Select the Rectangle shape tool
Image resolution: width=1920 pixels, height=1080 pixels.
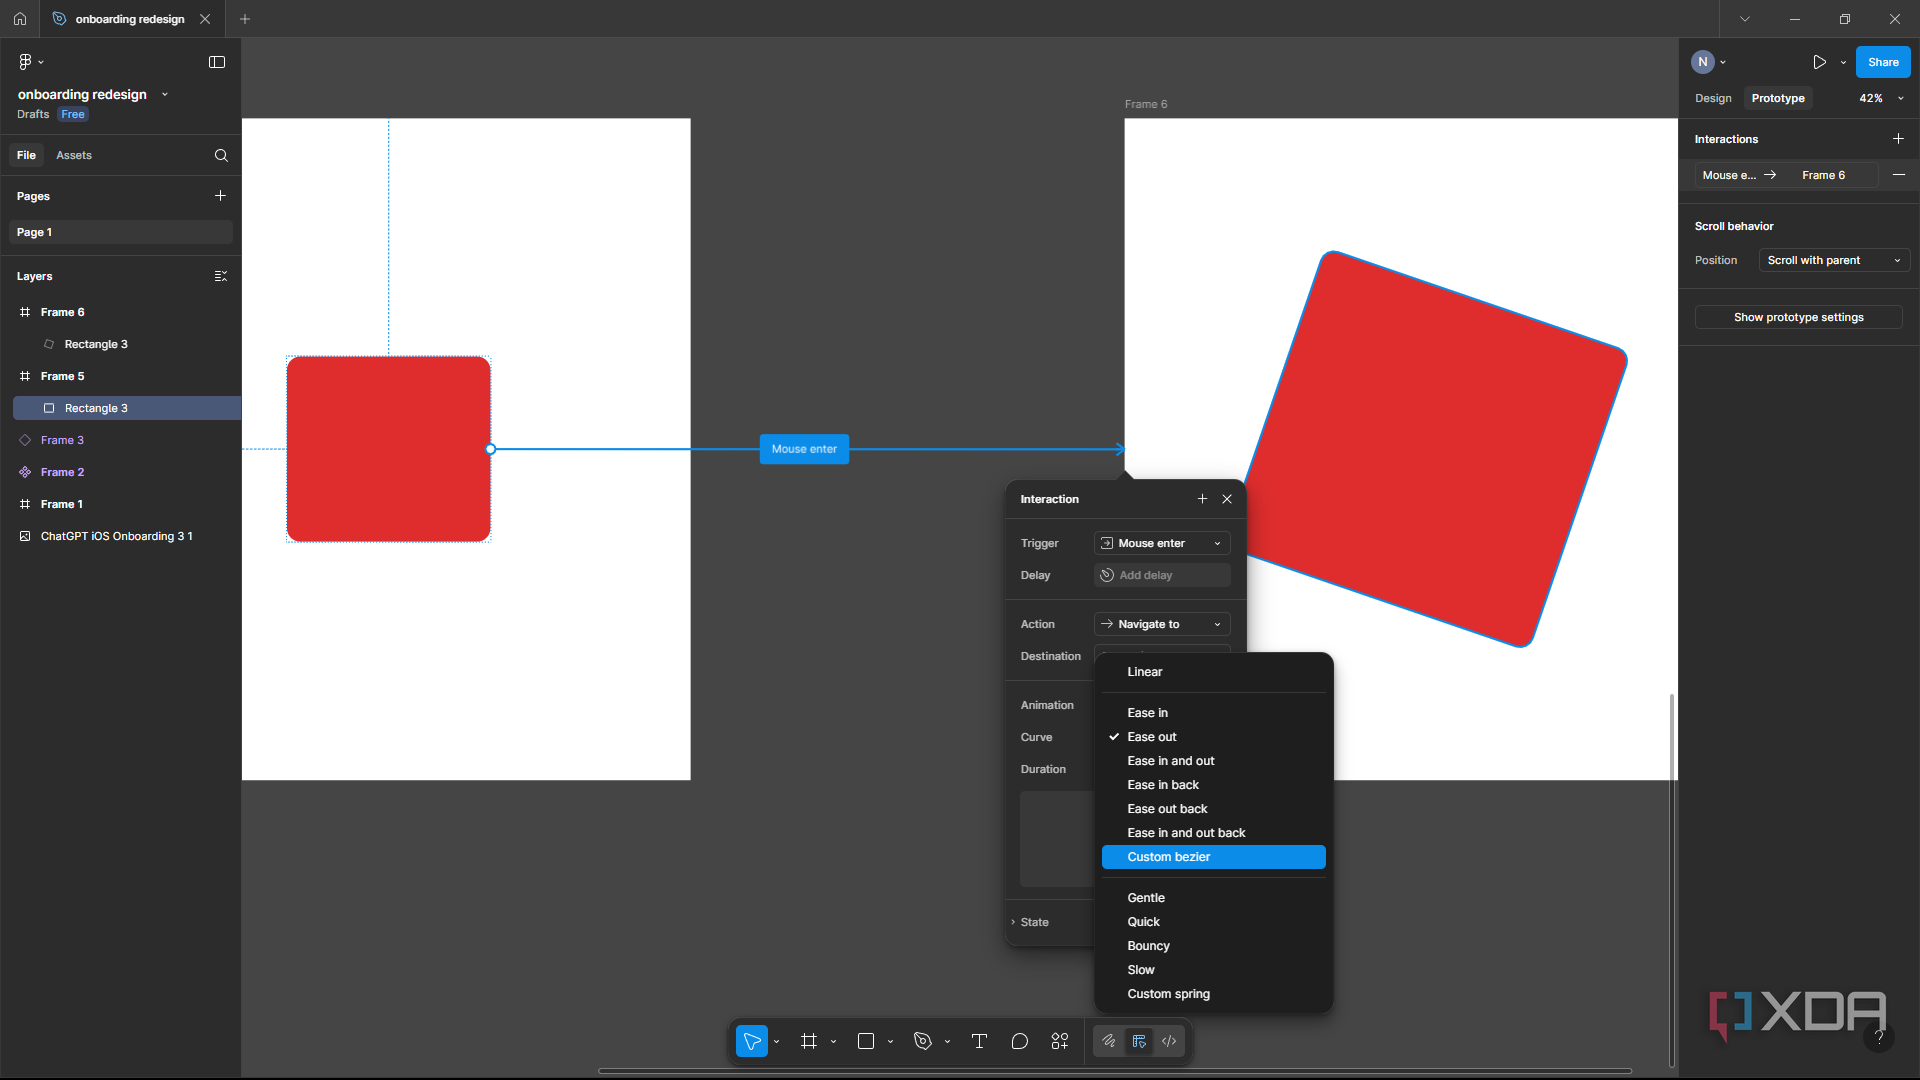point(866,1041)
